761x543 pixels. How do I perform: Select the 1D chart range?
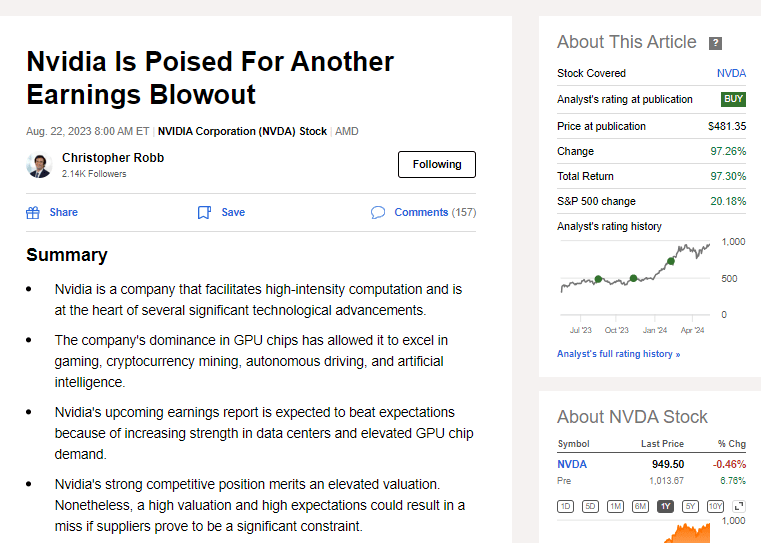coord(565,506)
